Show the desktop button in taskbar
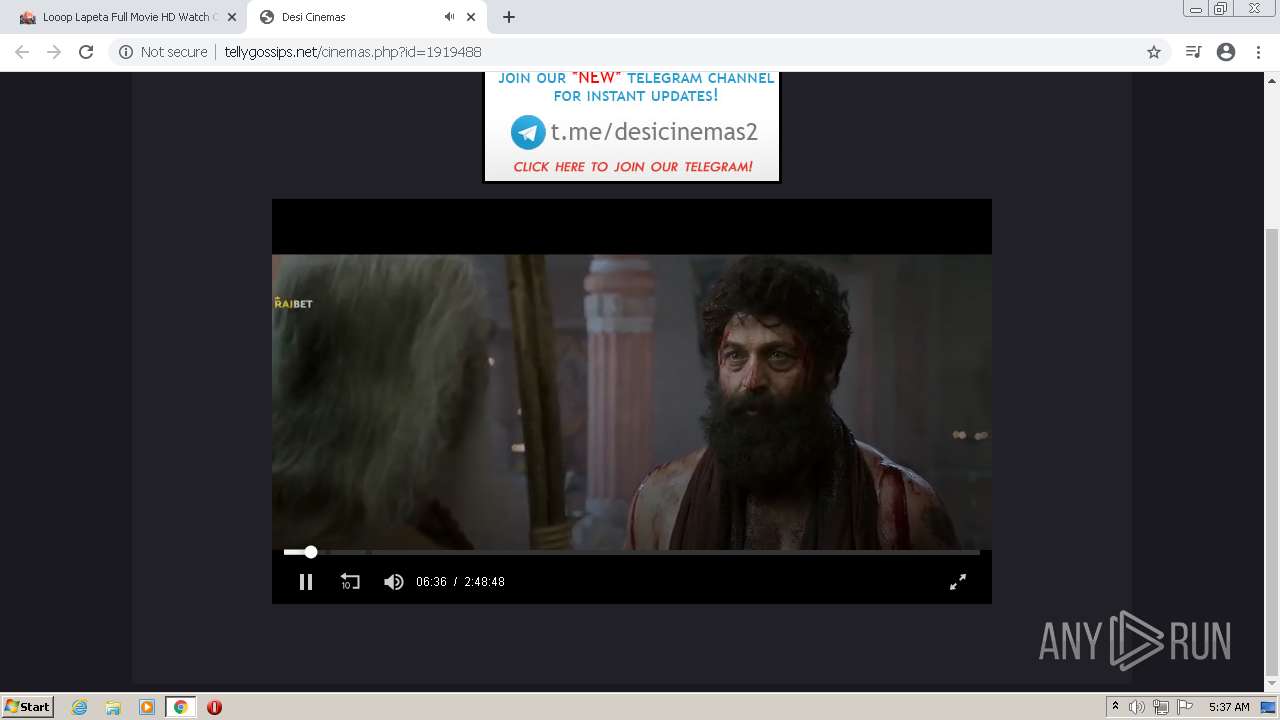Viewport: 1280px width, 720px height. tap(1268, 707)
